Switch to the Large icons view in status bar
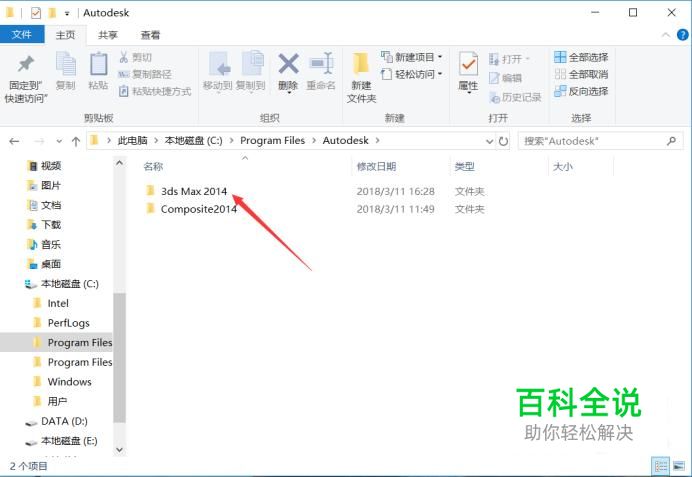 pyautogui.click(x=678, y=466)
